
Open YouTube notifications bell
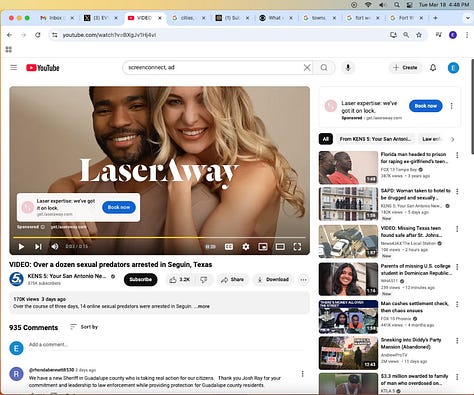[433, 68]
